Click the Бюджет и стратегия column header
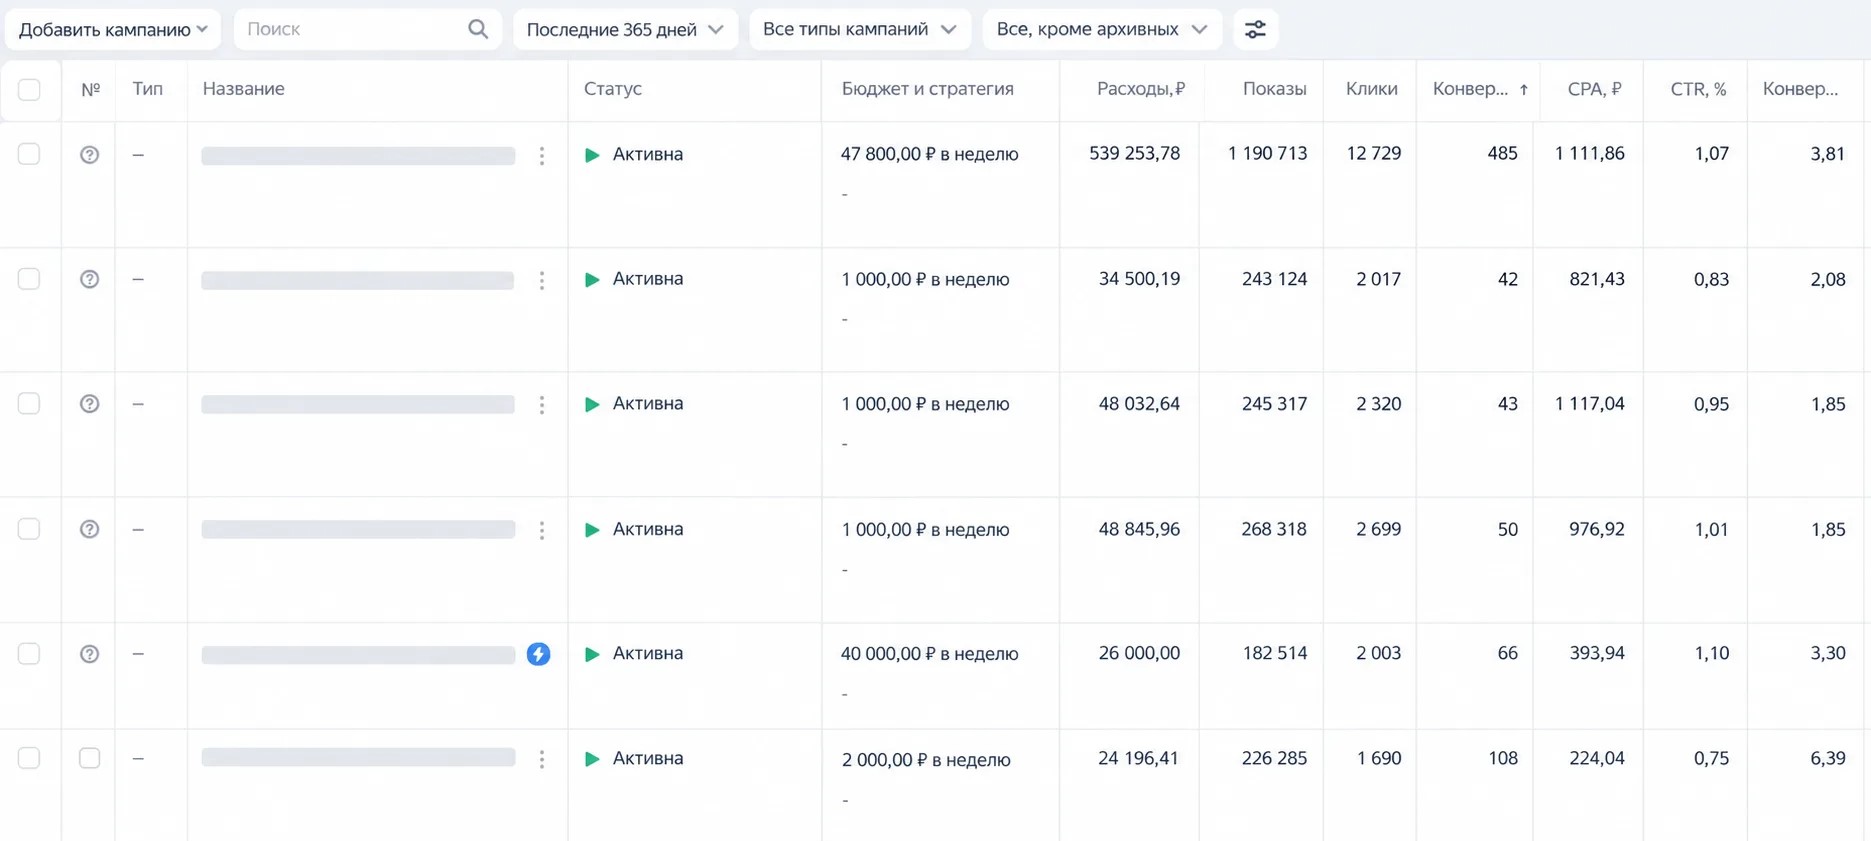 (927, 89)
